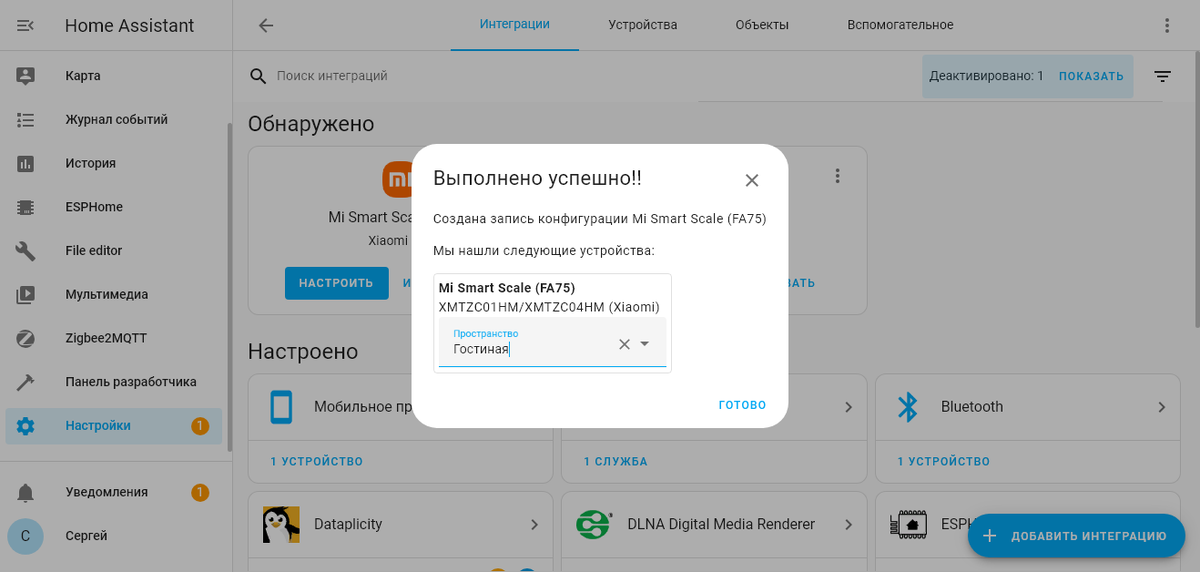1200x572 pixels.
Task: Switch to the Интеграции tab
Action: [x=514, y=24]
